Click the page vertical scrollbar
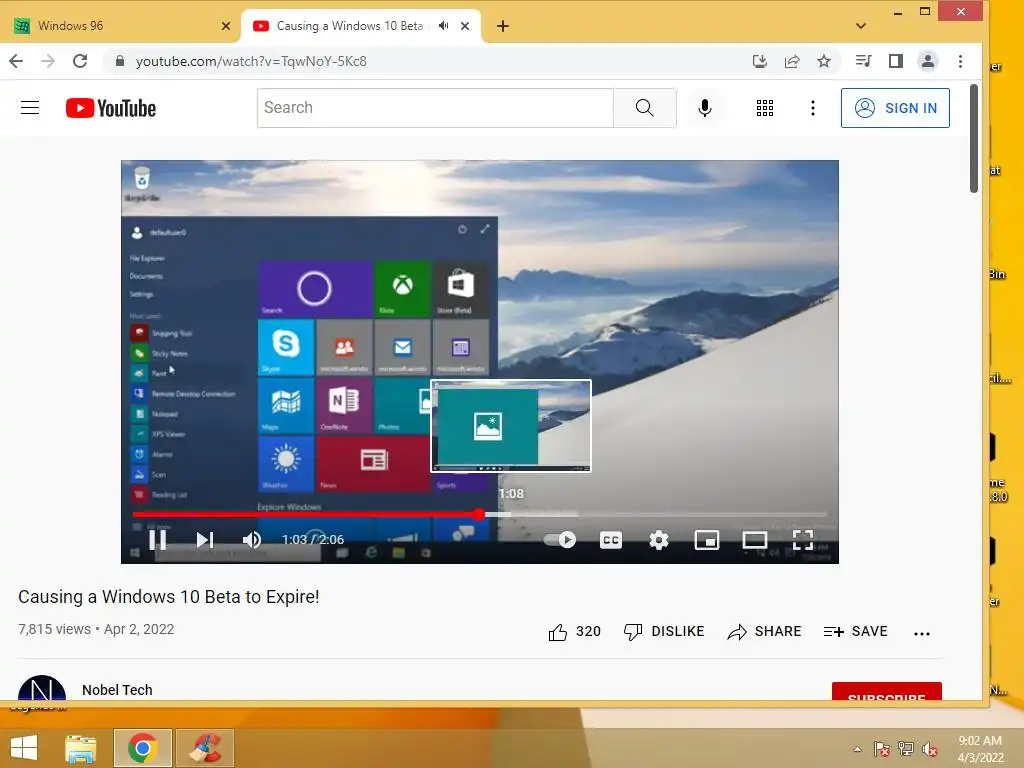 pyautogui.click(x=974, y=138)
